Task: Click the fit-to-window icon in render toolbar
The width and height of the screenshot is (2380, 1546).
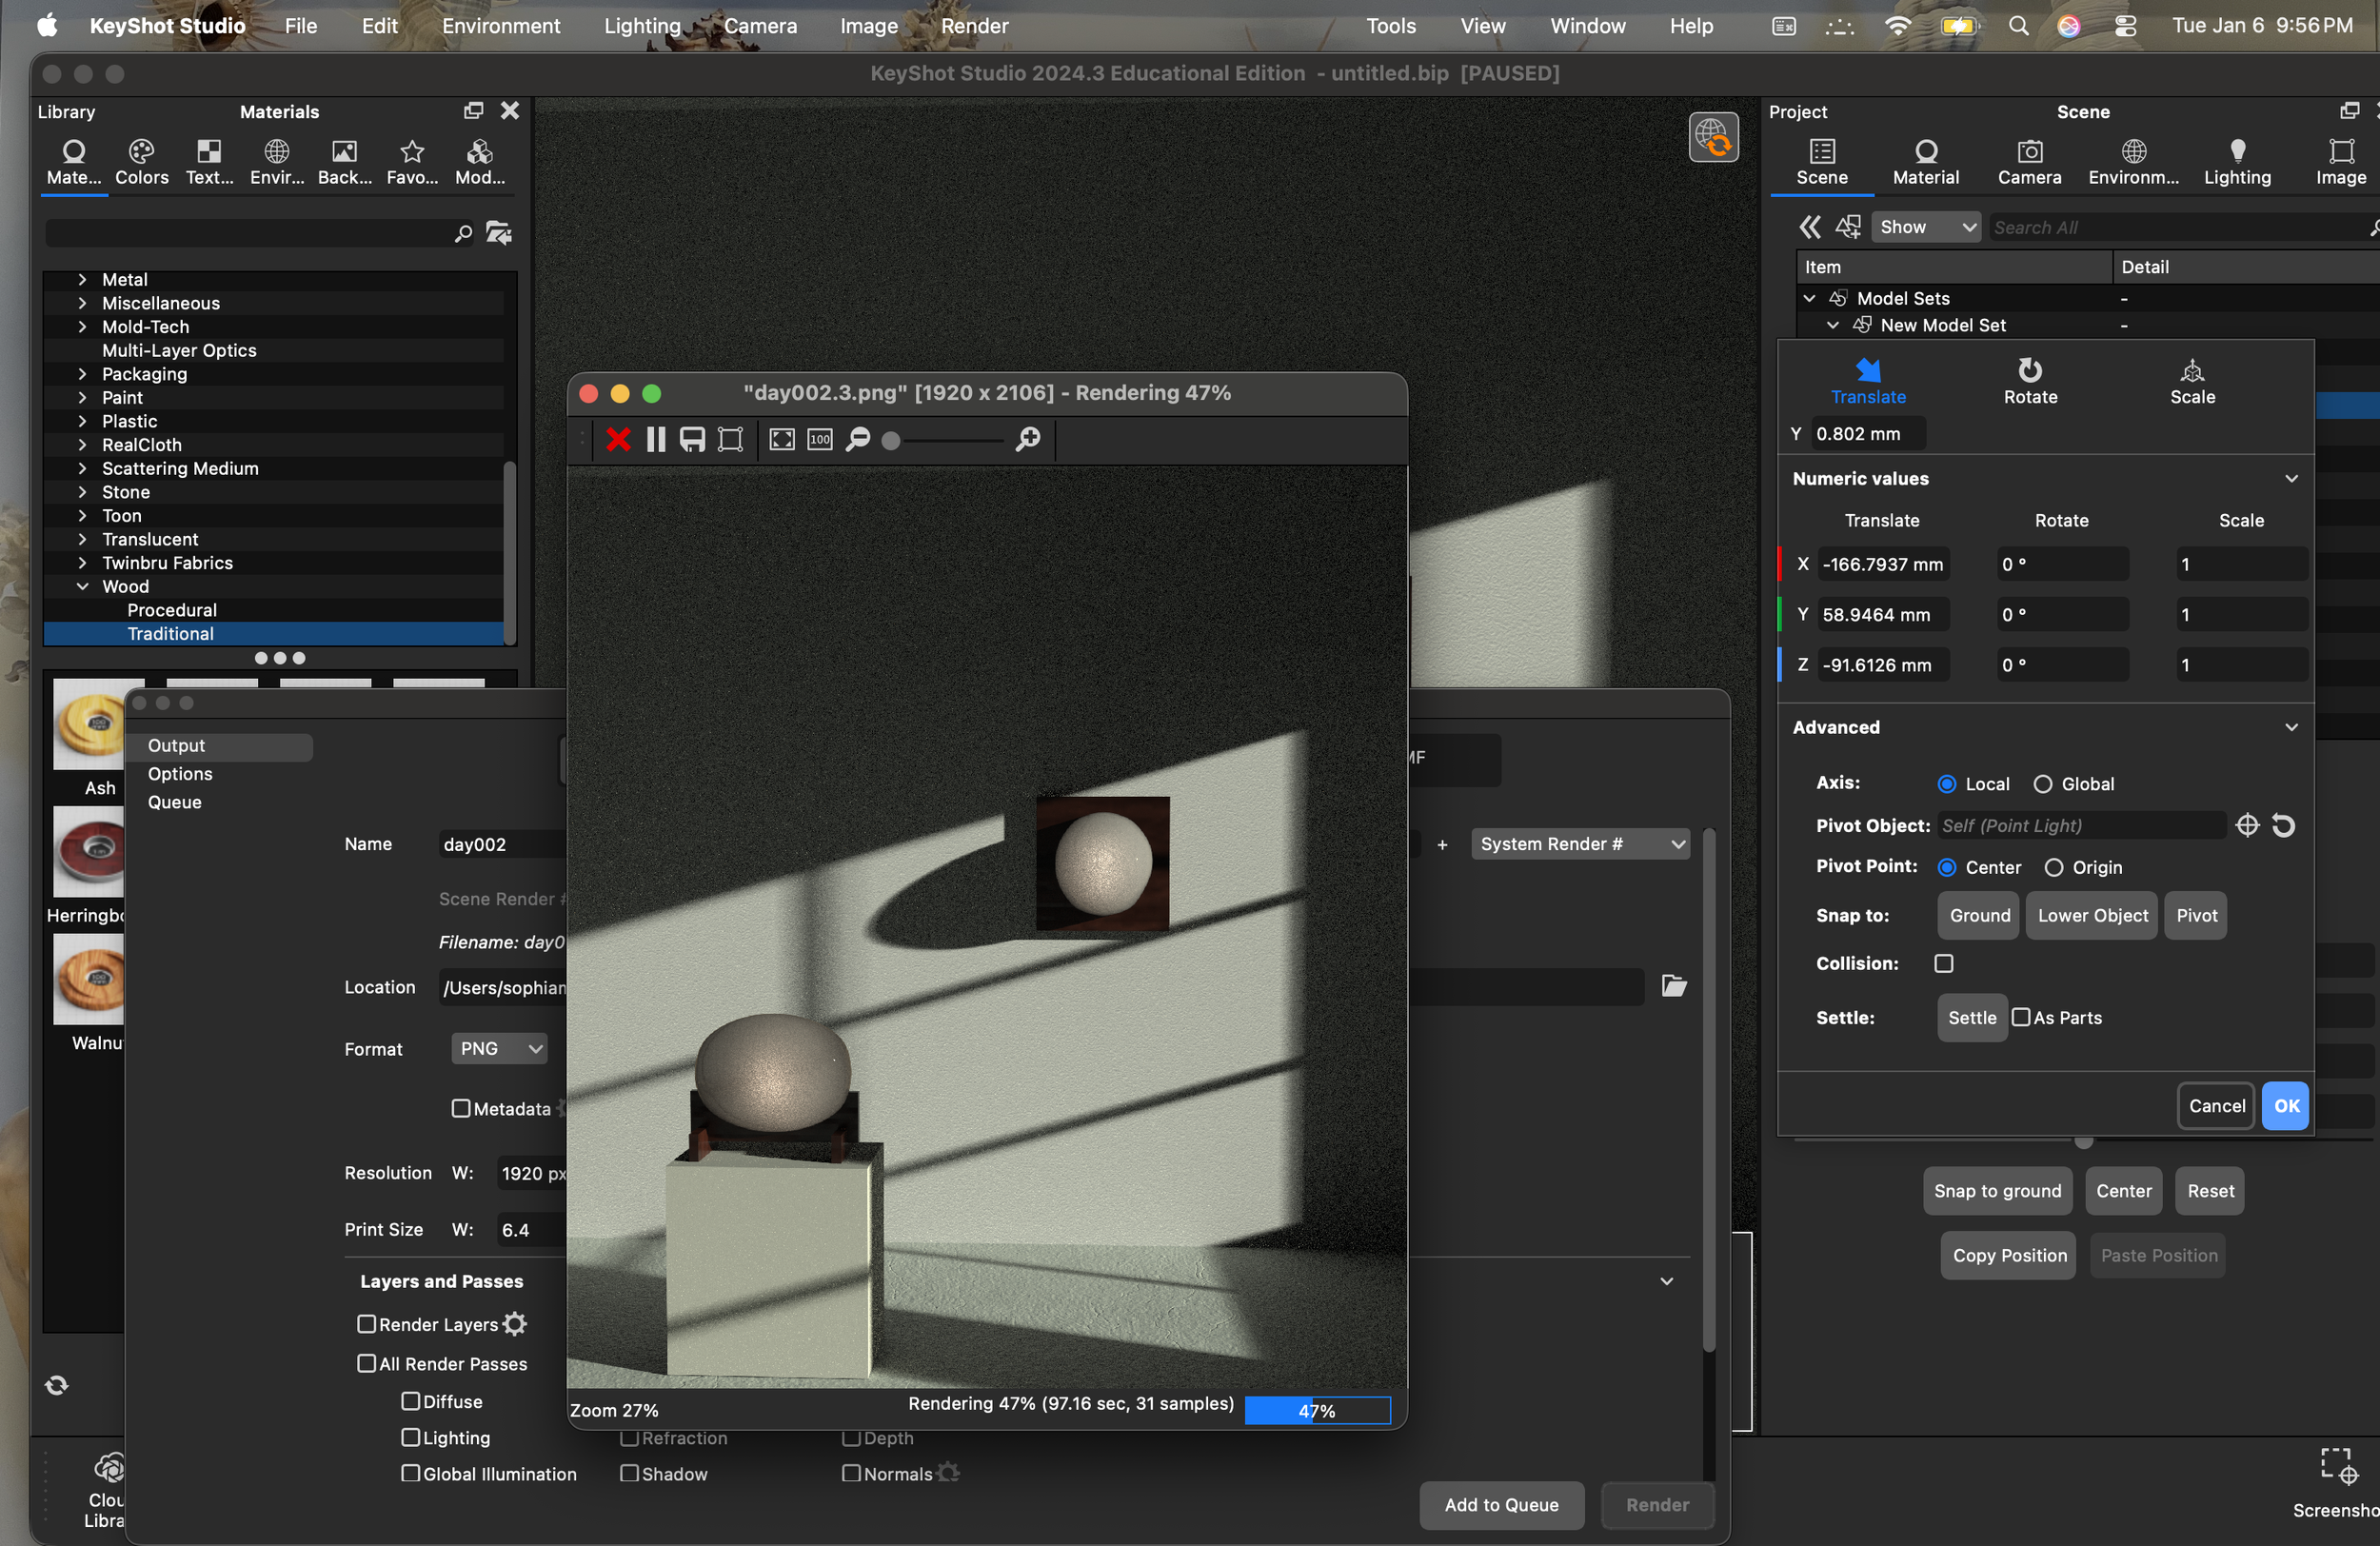Action: (x=782, y=439)
